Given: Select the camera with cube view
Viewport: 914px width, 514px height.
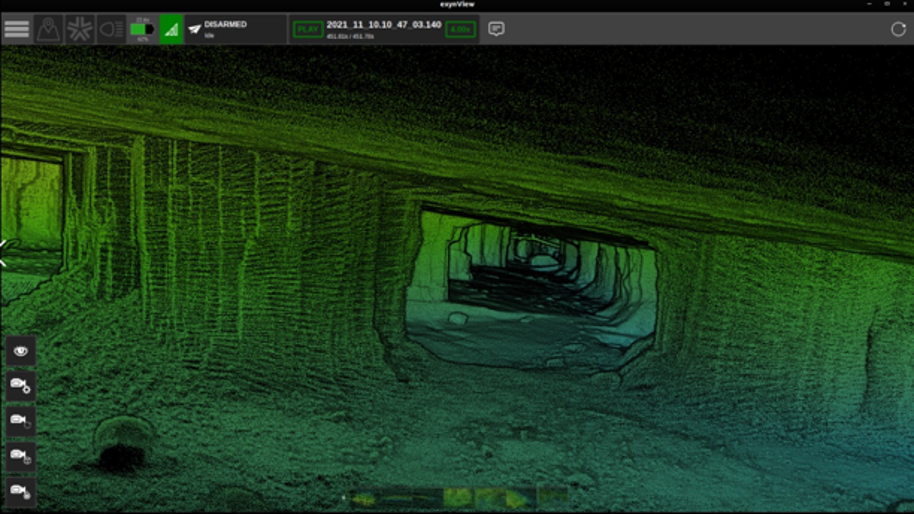Looking at the screenshot, I should coord(21,456).
